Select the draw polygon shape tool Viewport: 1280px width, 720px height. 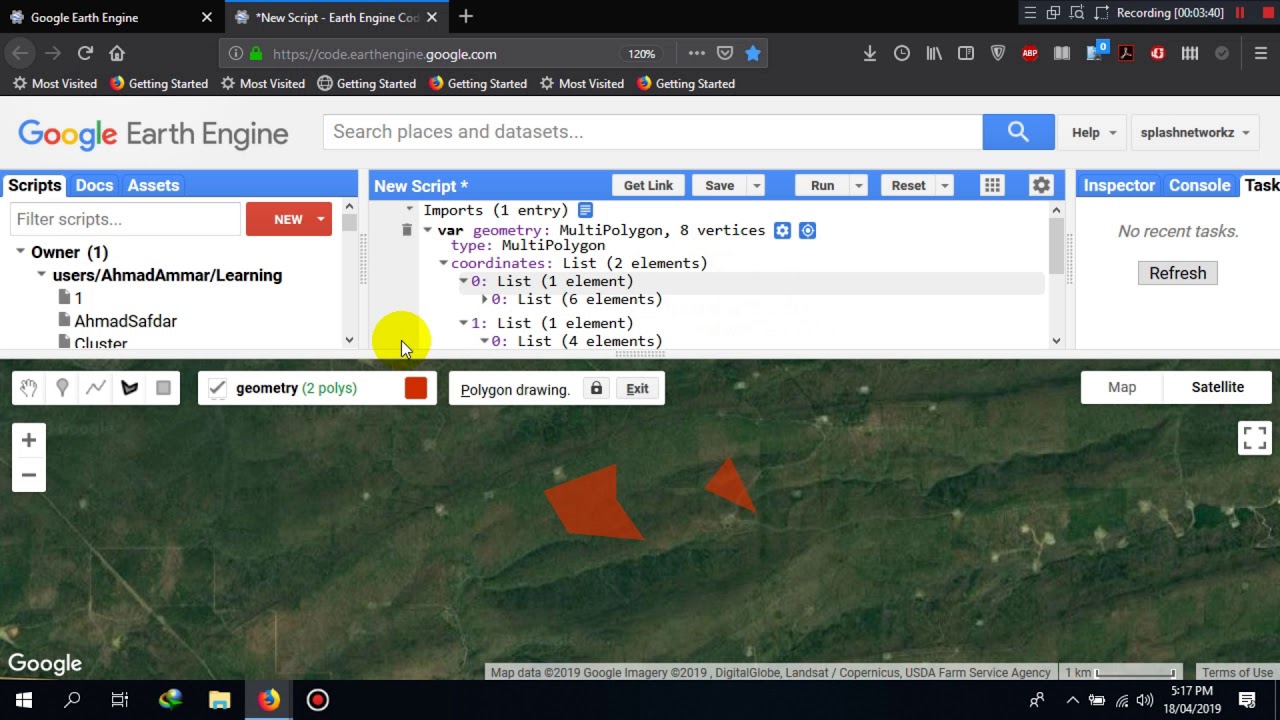coord(130,388)
